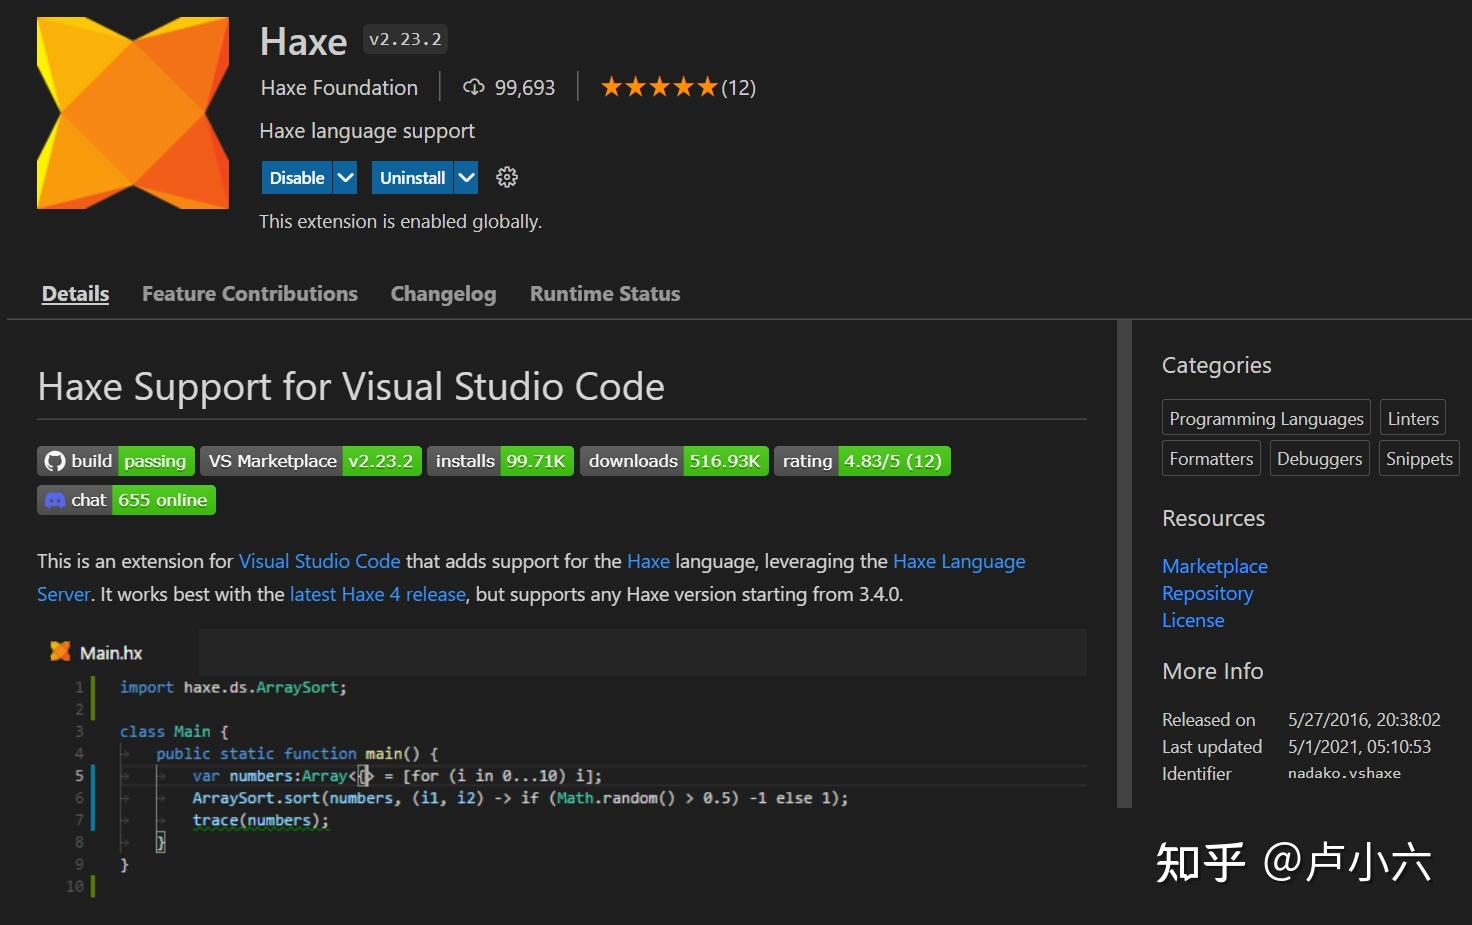
Task: Select the Runtime Status tab
Action: point(604,294)
